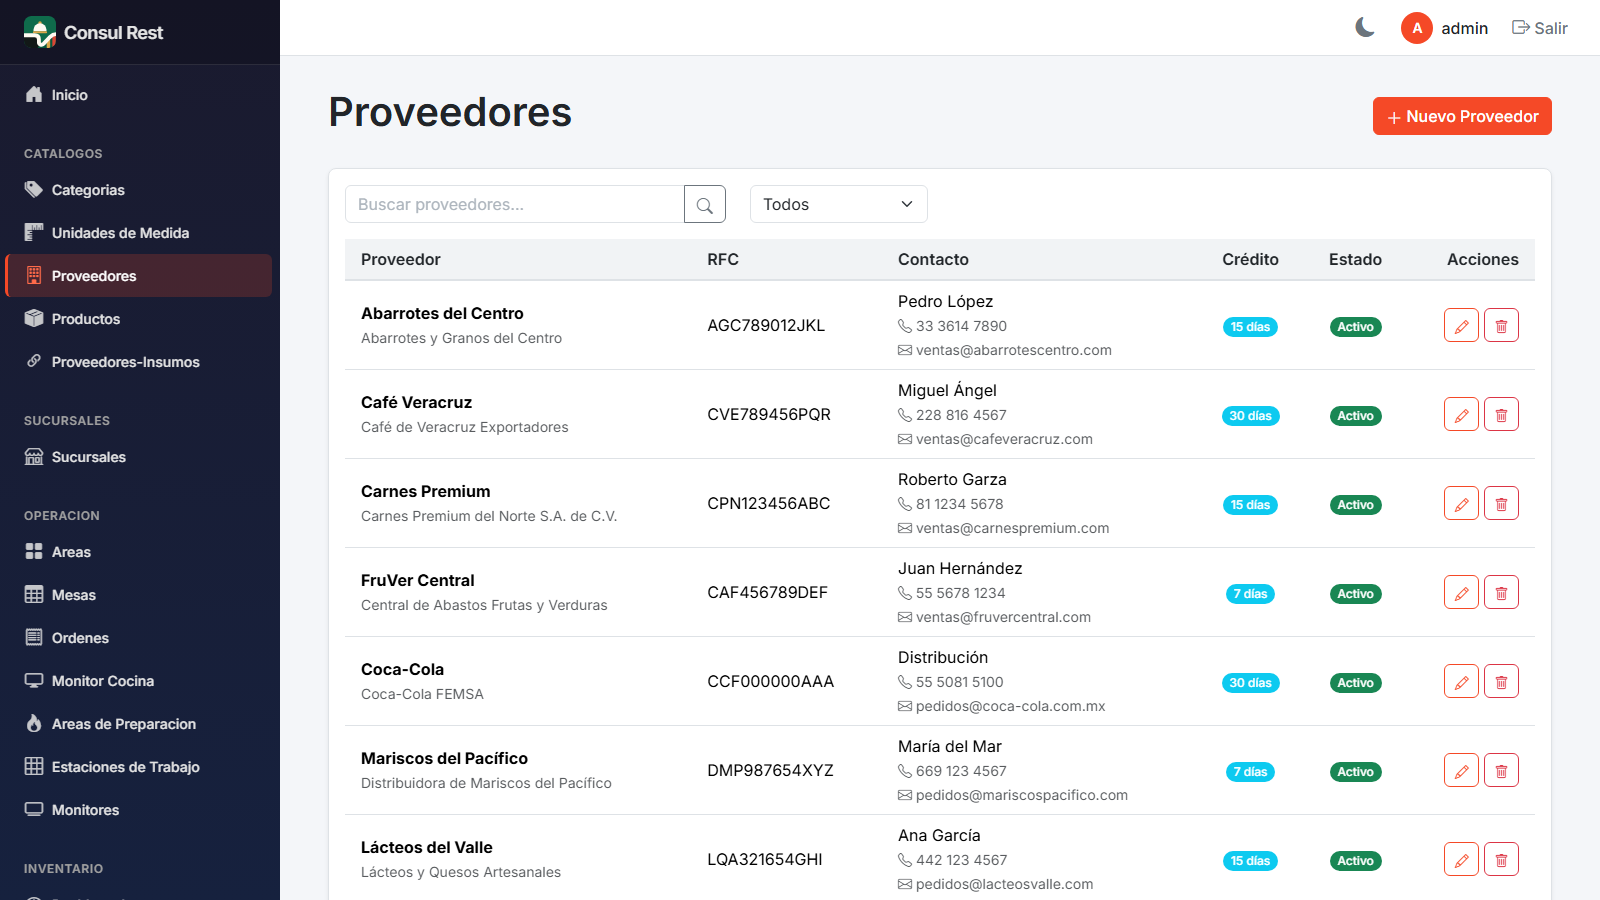
Task: Delete Lácteos del Valle supplier
Action: (1501, 859)
